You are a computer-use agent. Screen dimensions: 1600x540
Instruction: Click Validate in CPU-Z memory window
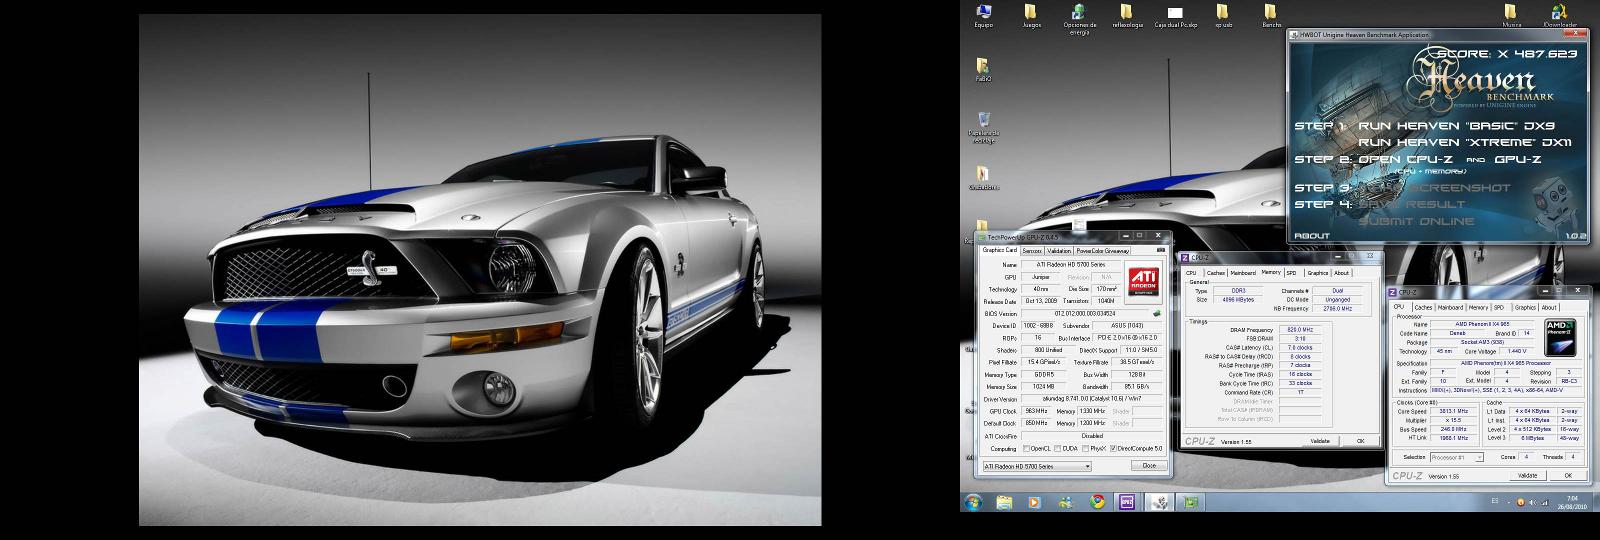tap(1320, 441)
